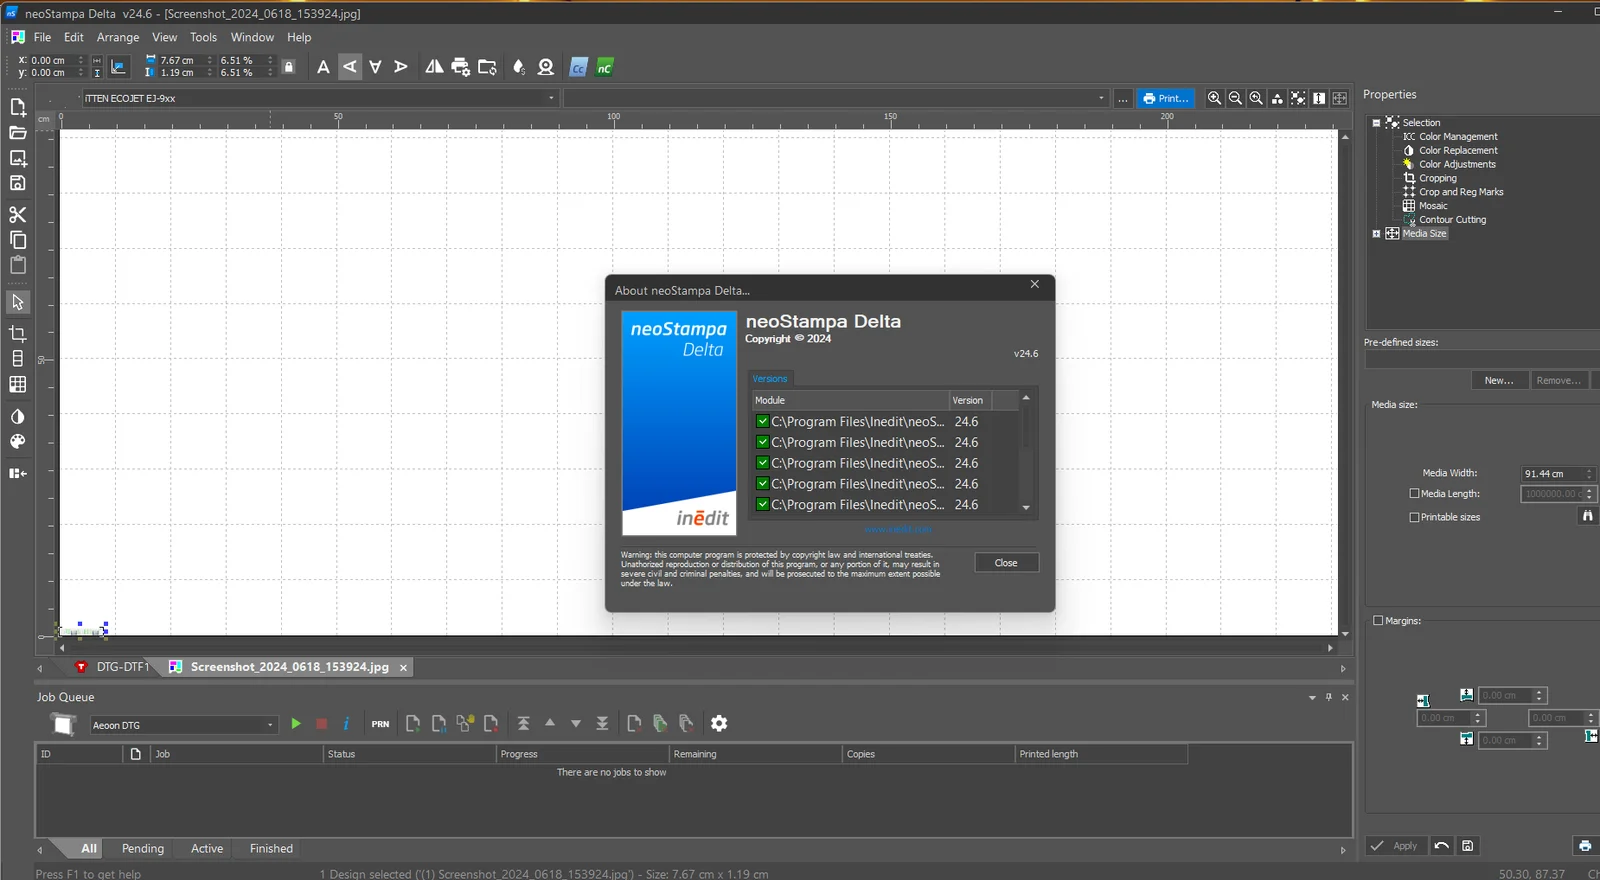Image resolution: width=1600 pixels, height=880 pixels.
Task: Enable the Media Length checkbox
Action: pyautogui.click(x=1414, y=494)
